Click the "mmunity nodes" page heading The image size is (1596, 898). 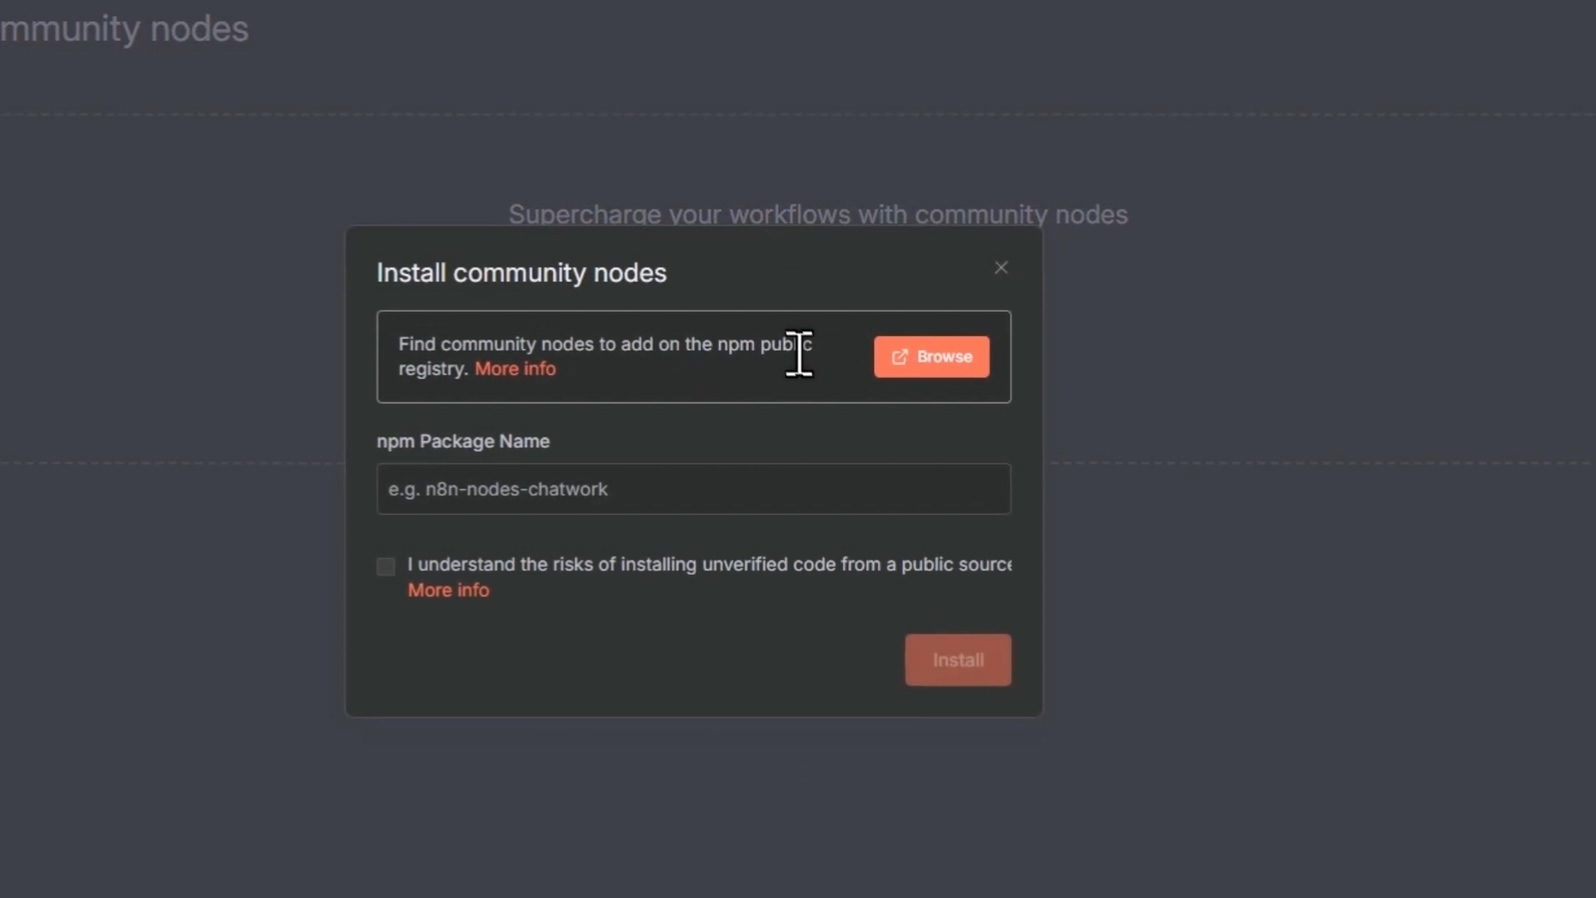124,29
